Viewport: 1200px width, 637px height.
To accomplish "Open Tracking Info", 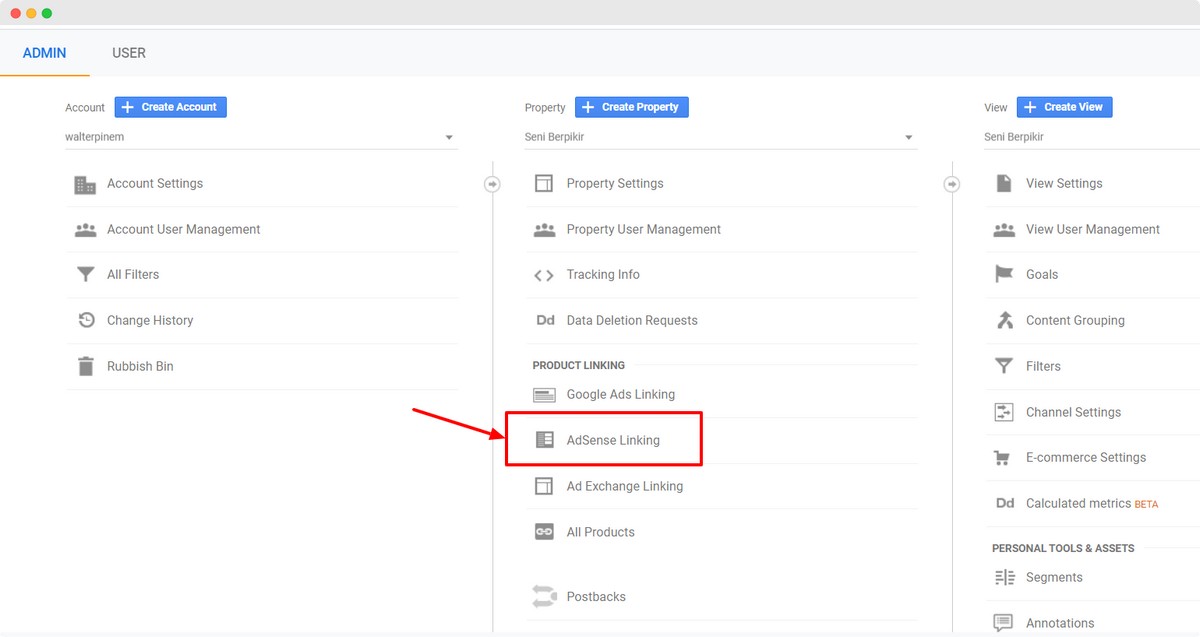I will click(x=603, y=275).
